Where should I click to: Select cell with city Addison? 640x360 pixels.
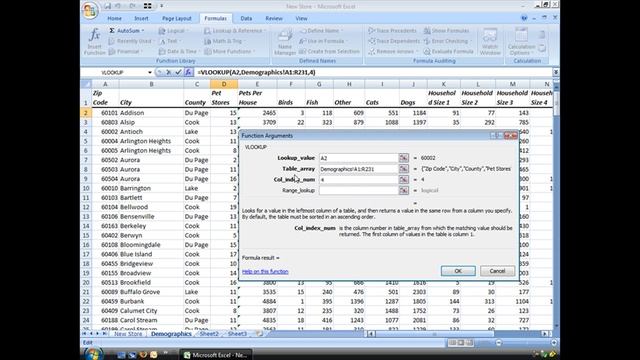click(151, 113)
